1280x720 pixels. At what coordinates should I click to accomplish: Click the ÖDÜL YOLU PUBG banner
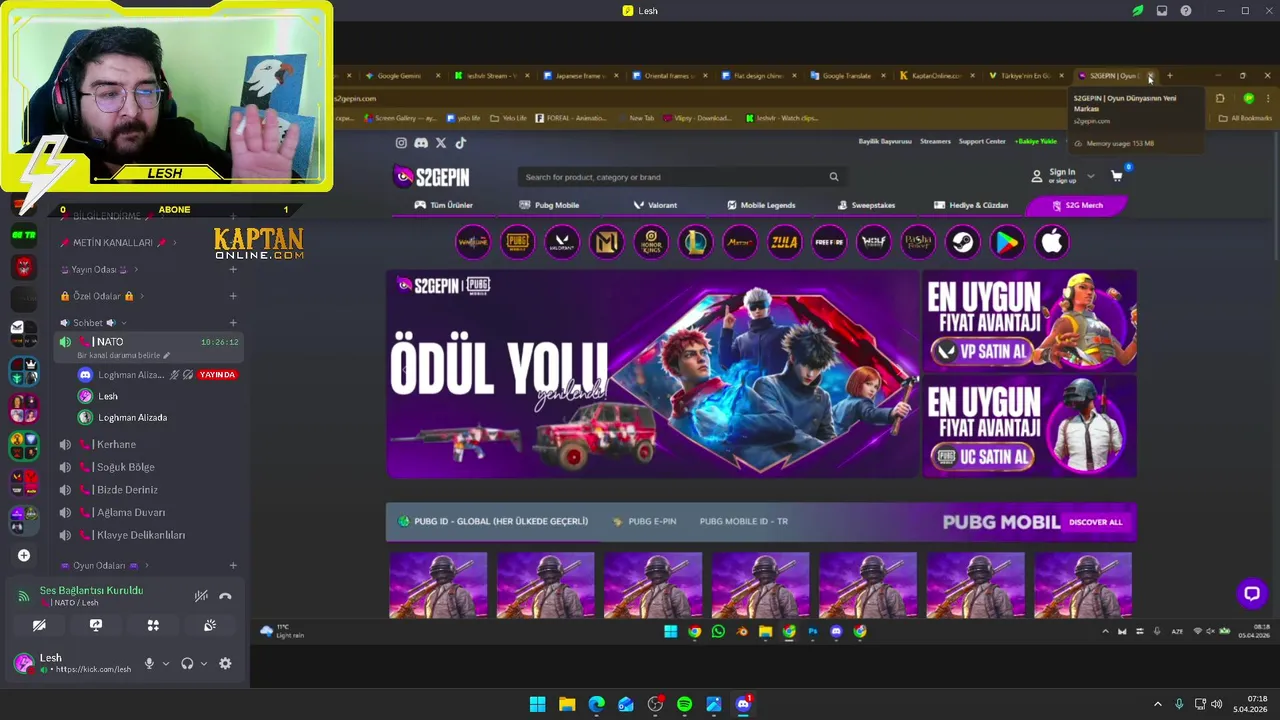click(652, 374)
